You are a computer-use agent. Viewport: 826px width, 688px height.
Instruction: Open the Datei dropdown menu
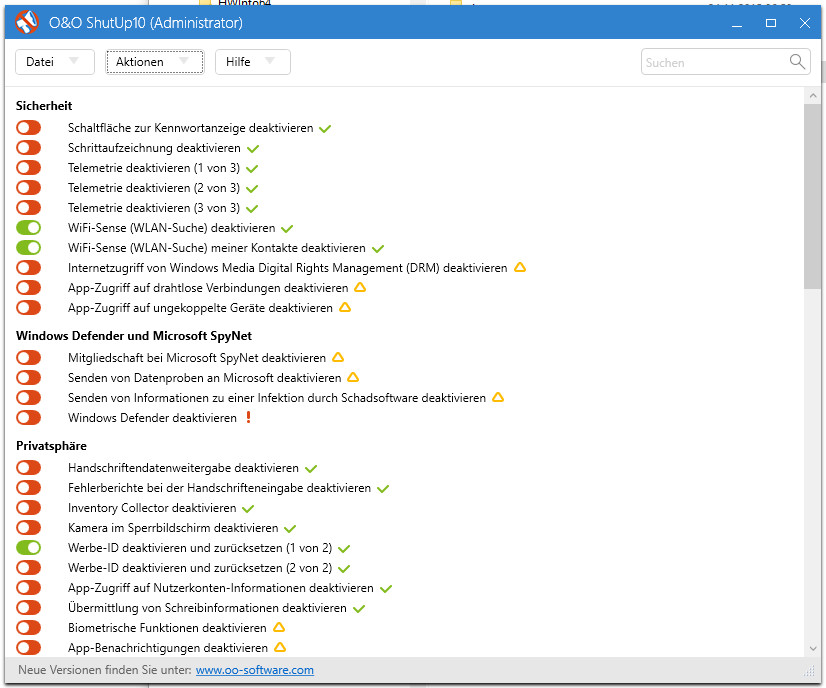click(55, 62)
